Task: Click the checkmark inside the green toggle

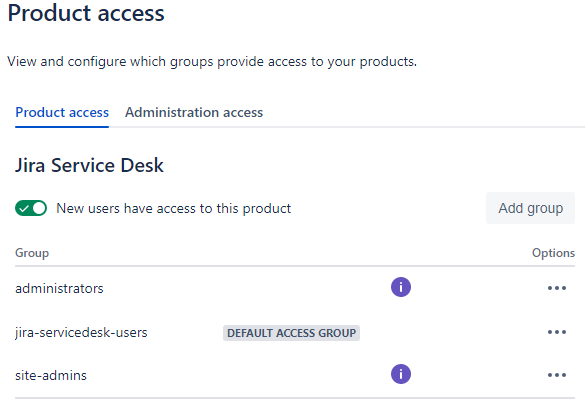Action: [24, 208]
